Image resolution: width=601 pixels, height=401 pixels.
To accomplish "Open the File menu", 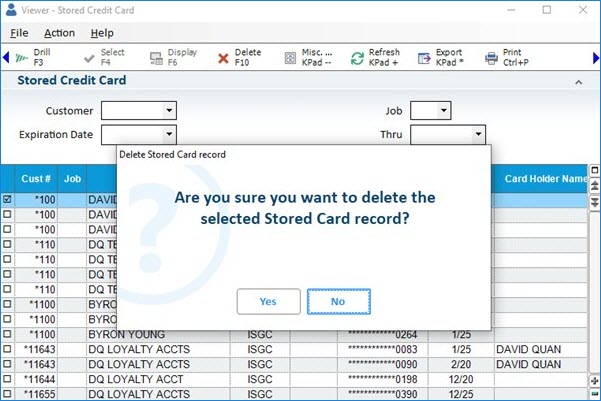I will click(x=19, y=33).
